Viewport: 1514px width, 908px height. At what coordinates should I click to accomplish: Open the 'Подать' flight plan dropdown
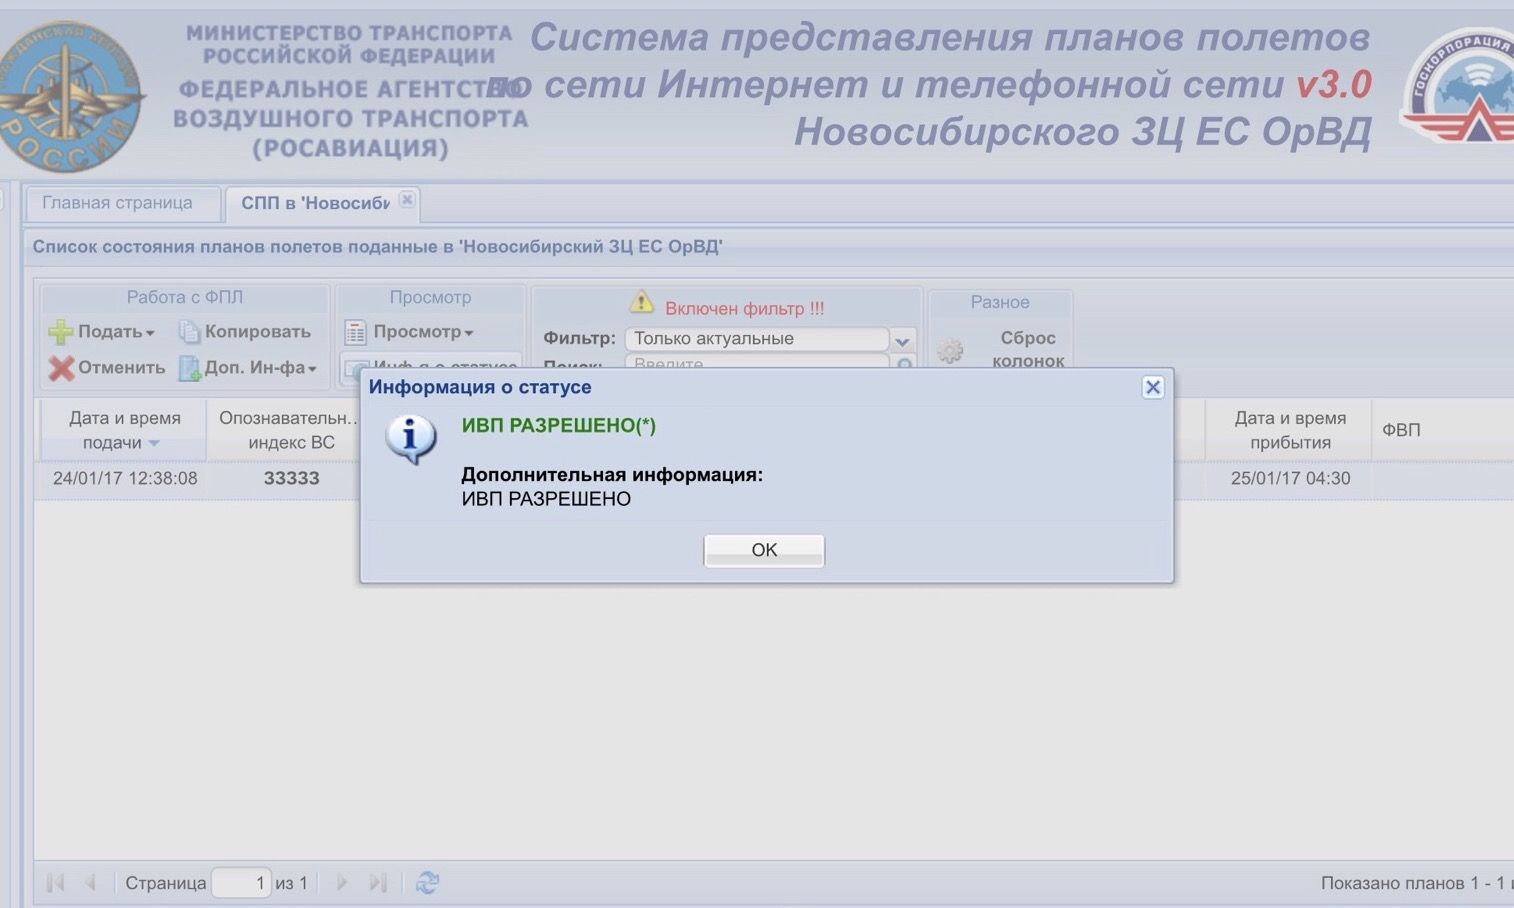pyautogui.click(x=103, y=332)
